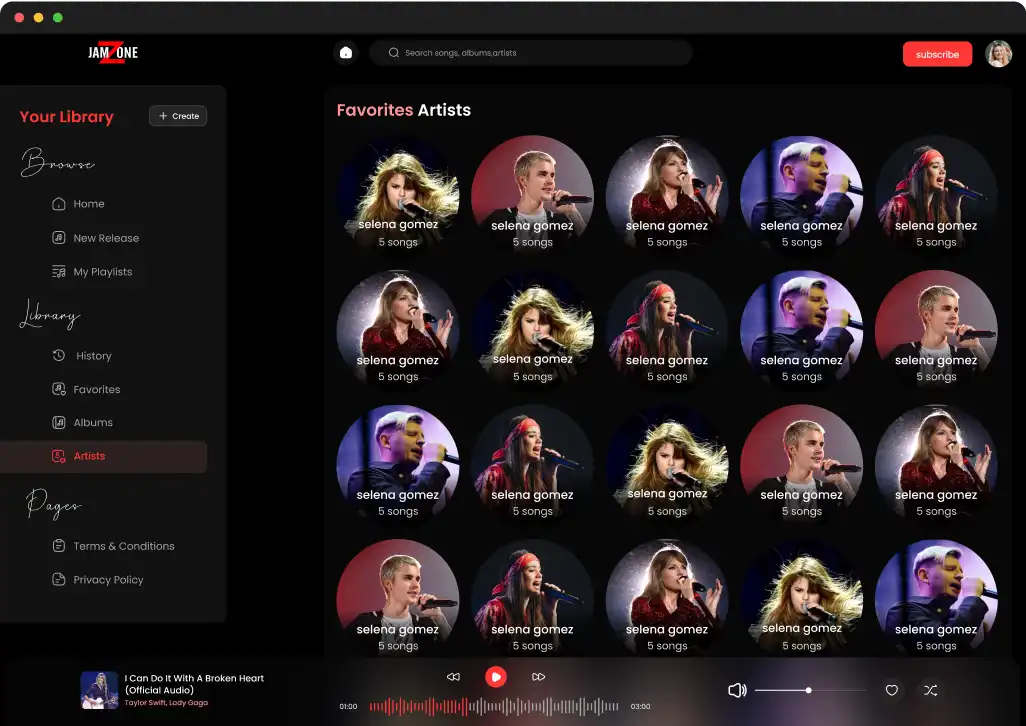Screen dimensions: 1026x726
Task: Click the My Playlists icon
Action: click(x=58, y=271)
